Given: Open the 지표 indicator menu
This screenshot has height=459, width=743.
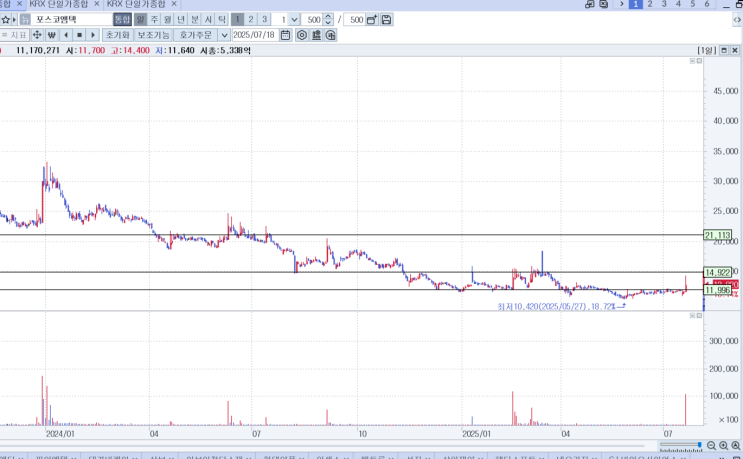Looking at the screenshot, I should coord(15,35).
